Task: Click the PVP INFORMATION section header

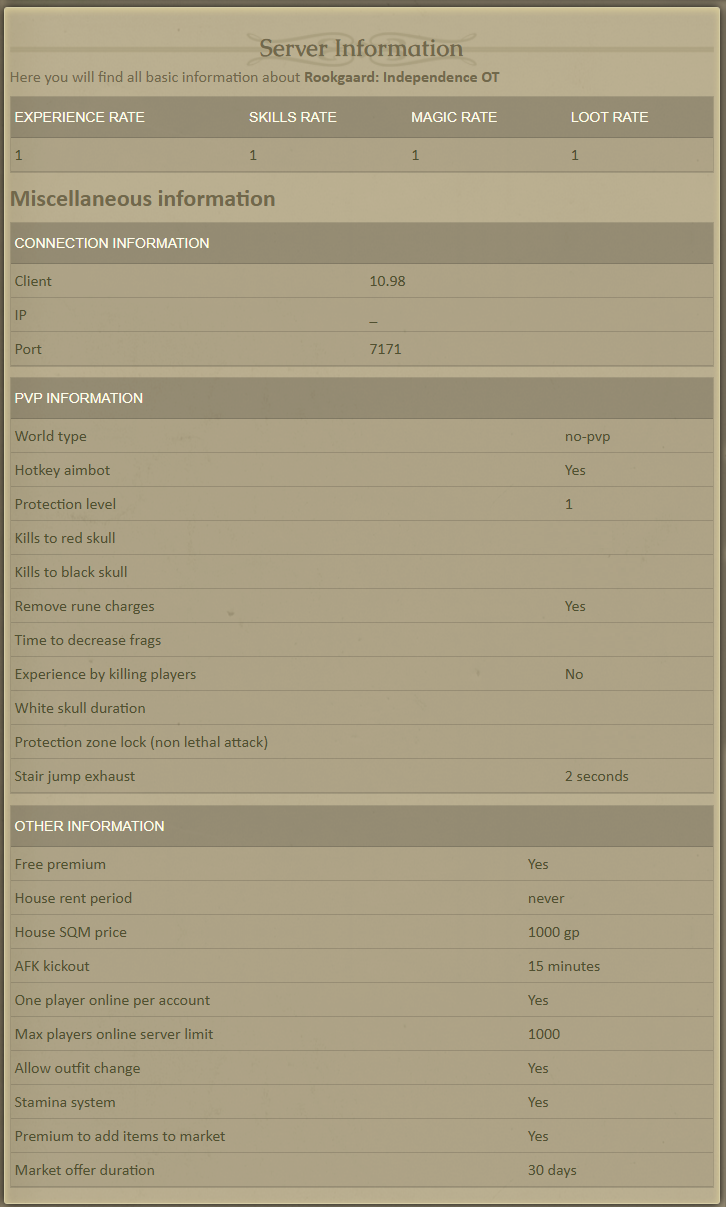Action: coord(79,398)
